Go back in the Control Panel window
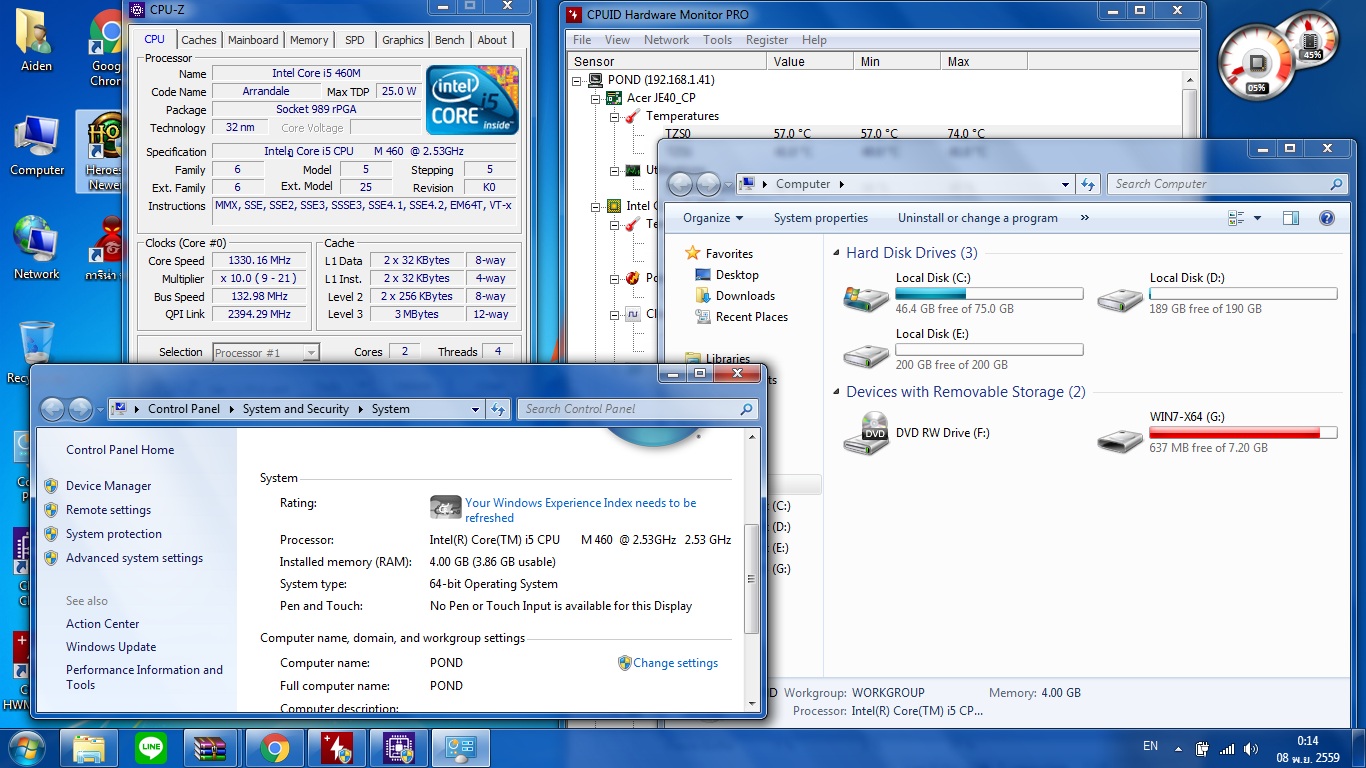This screenshot has height=768, width=1366. (53, 409)
